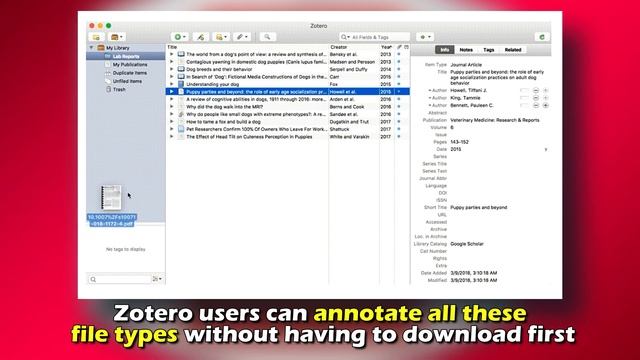
Task: Click the article icon of 'Puppy parties and beyond'
Action: click(x=181, y=92)
